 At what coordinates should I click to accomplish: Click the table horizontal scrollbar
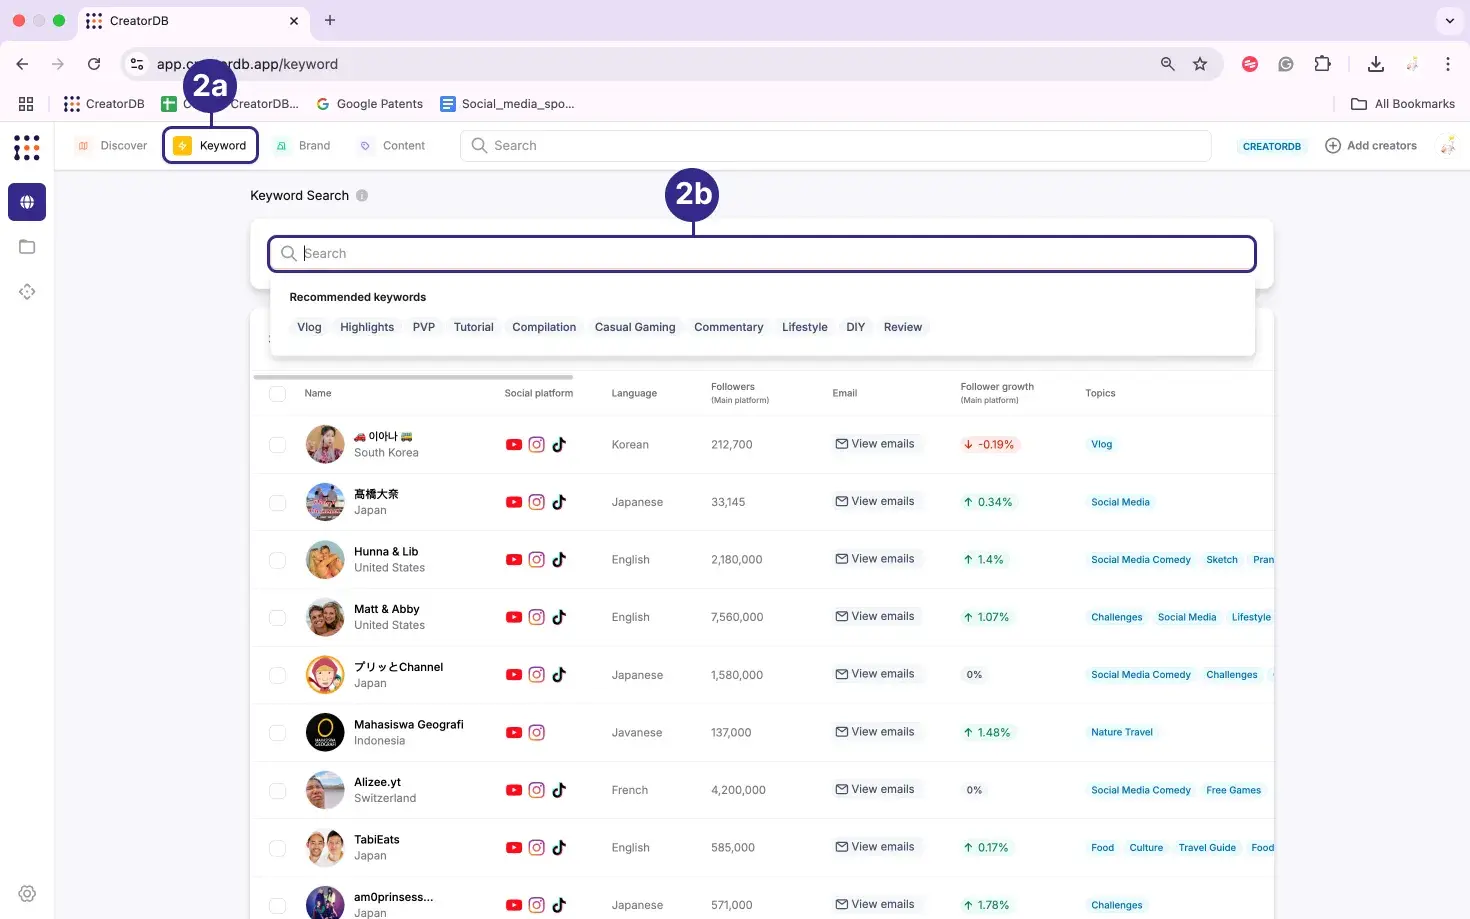413,377
